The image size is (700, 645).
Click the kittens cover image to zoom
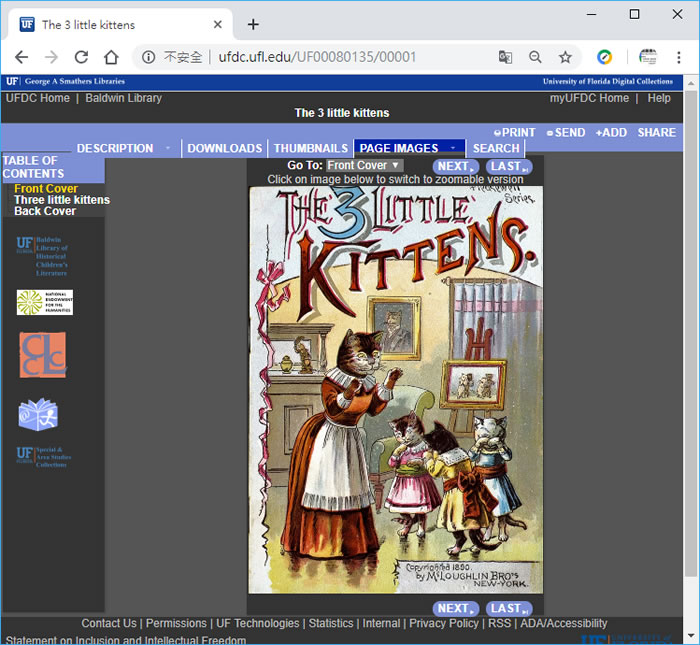coord(396,390)
